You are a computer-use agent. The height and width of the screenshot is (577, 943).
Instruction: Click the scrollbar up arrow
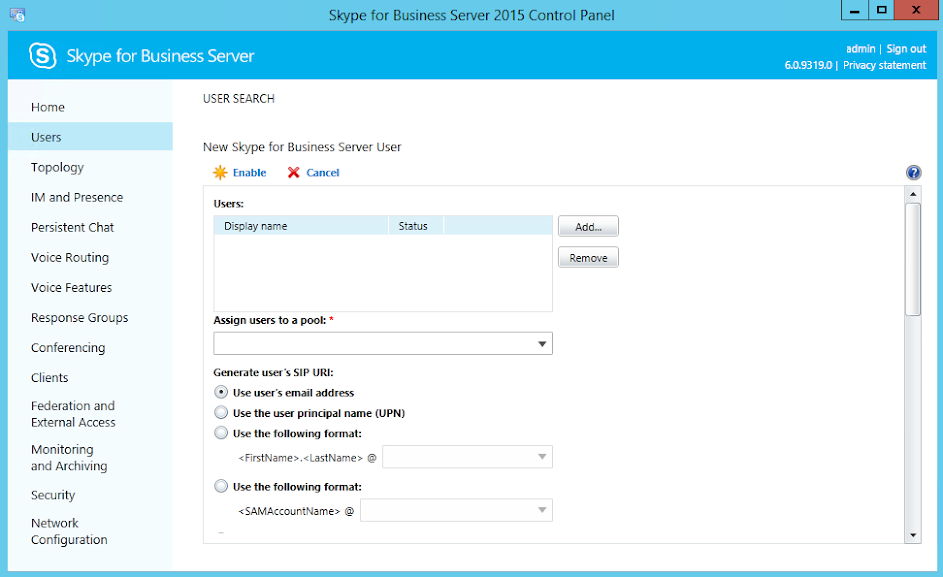pos(913,194)
